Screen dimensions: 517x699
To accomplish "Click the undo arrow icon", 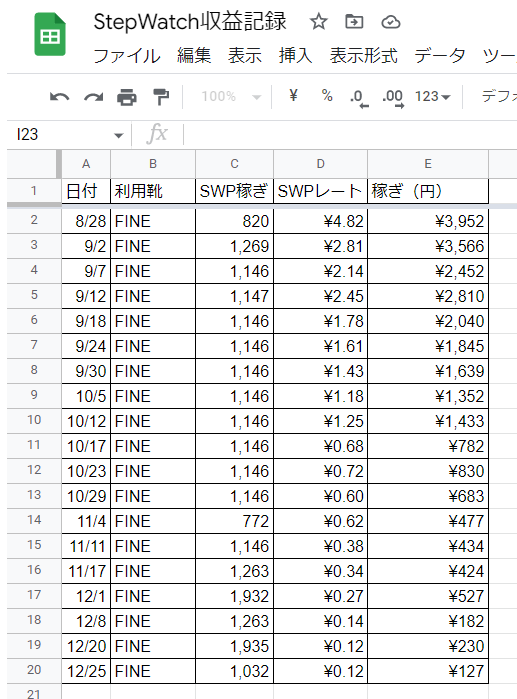I will pos(59,97).
